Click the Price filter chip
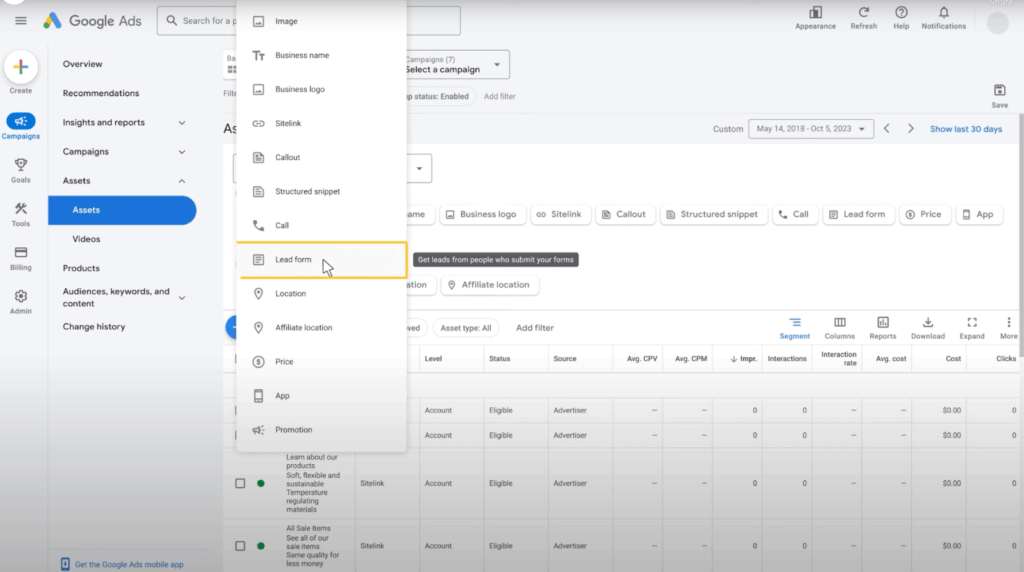 924,214
